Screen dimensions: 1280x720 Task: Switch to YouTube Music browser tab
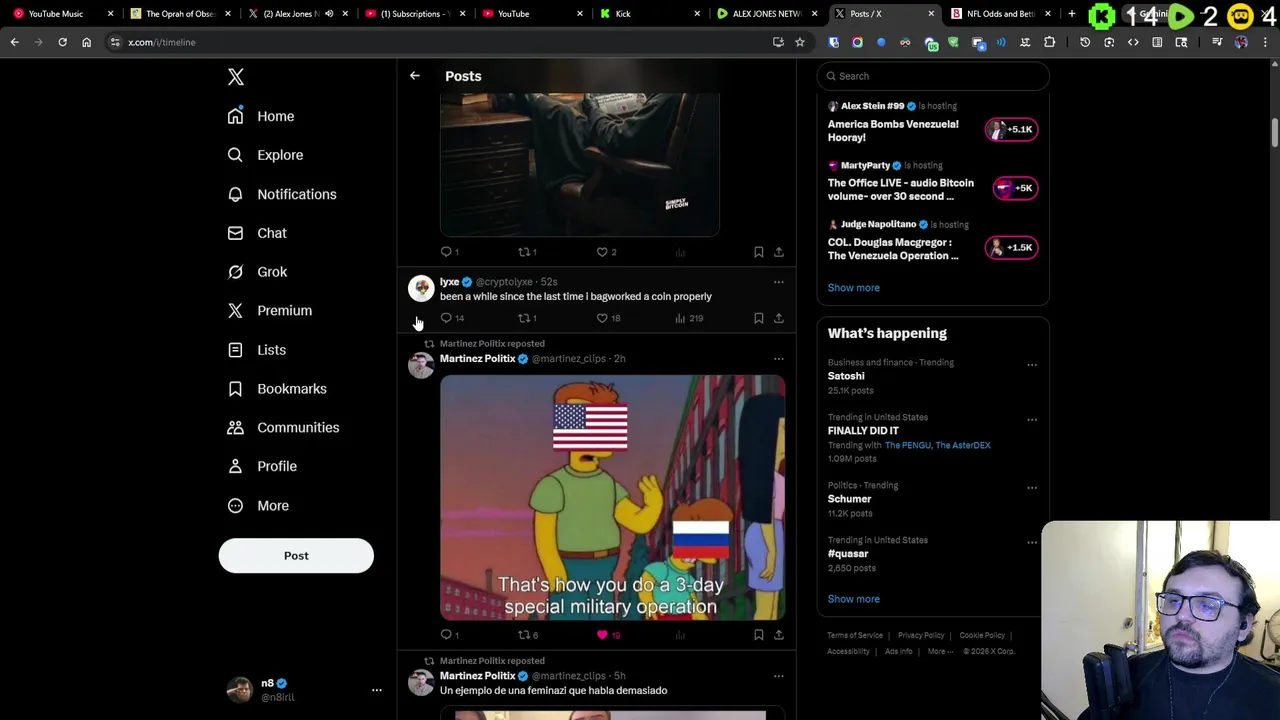60,14
